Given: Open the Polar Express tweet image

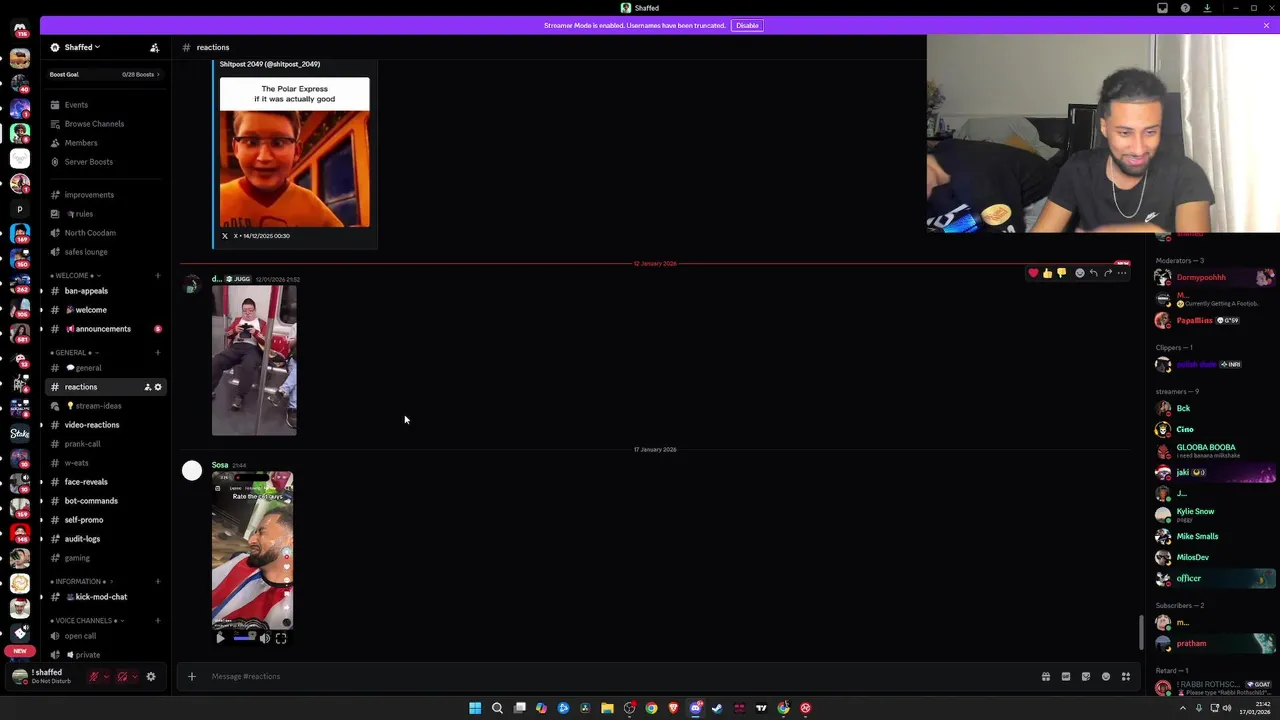Looking at the screenshot, I should [294, 153].
